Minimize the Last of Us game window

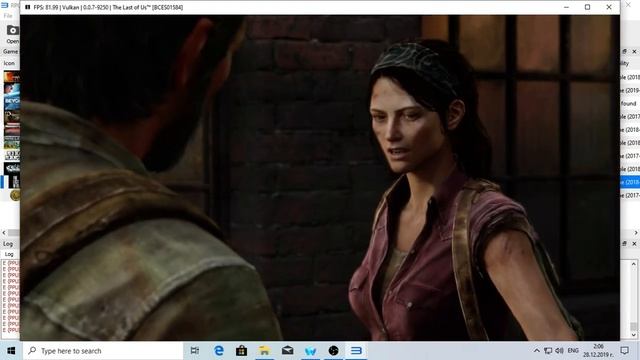[566, 7]
